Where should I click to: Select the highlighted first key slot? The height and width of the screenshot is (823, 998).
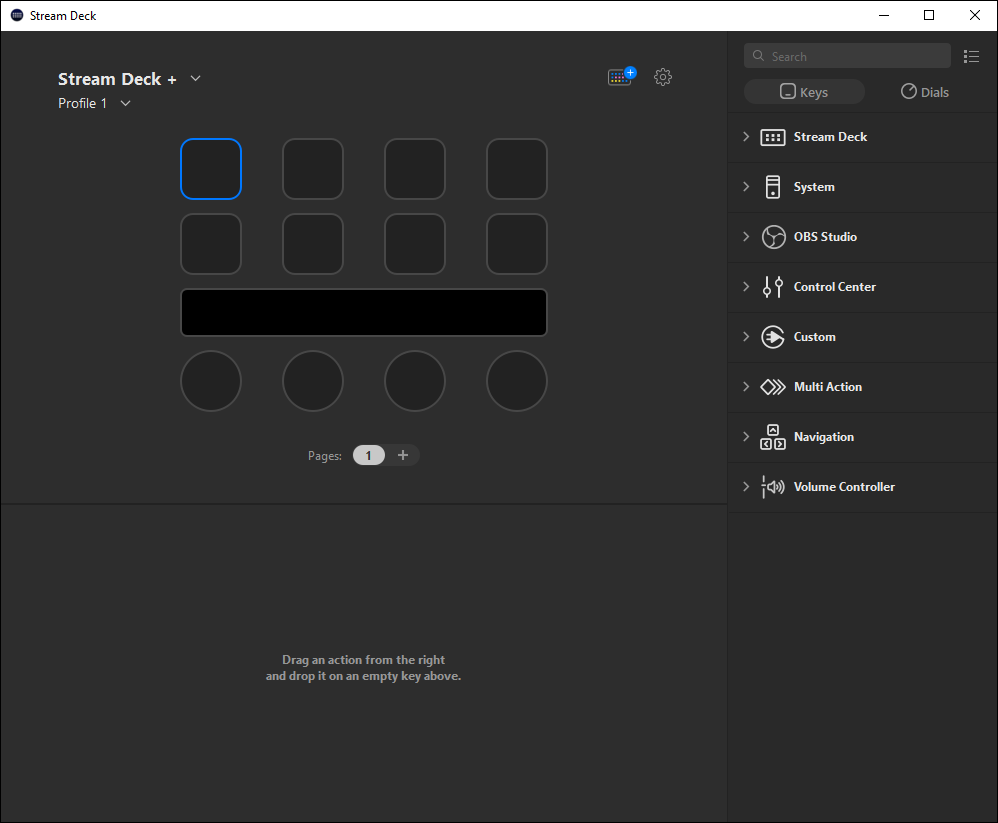211,169
